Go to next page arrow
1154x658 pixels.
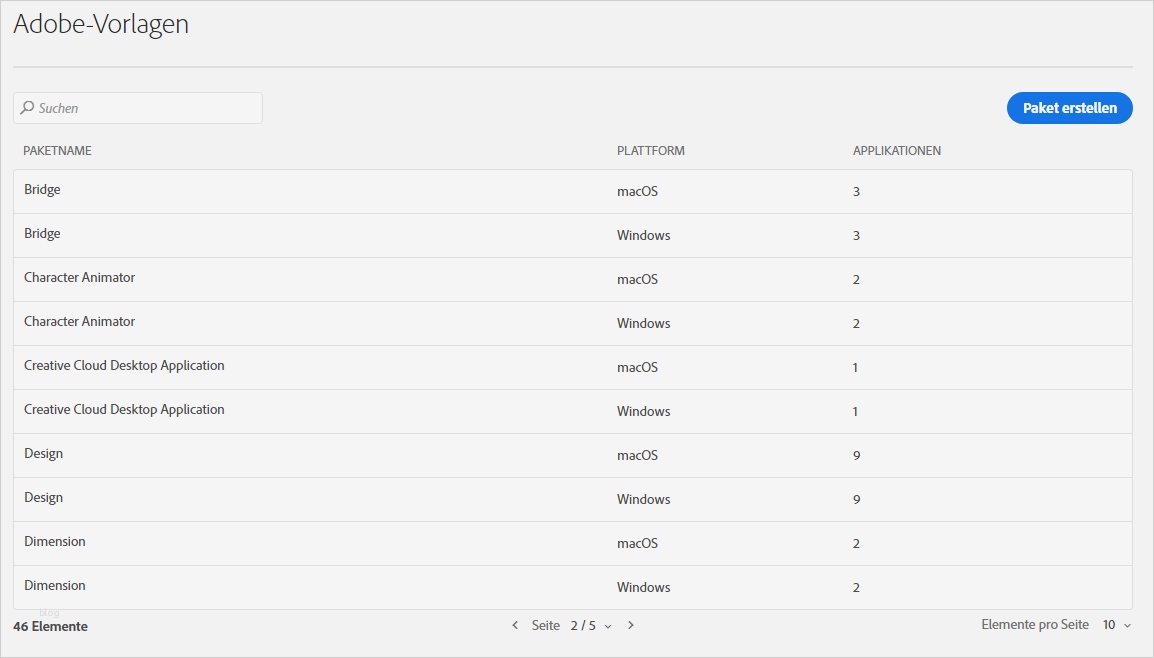[x=631, y=625]
